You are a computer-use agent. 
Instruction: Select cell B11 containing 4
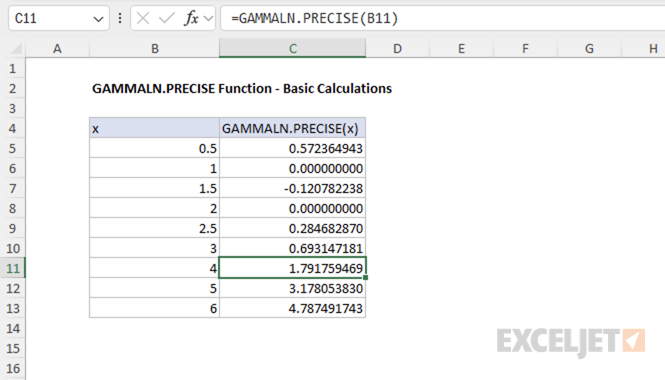[154, 268]
